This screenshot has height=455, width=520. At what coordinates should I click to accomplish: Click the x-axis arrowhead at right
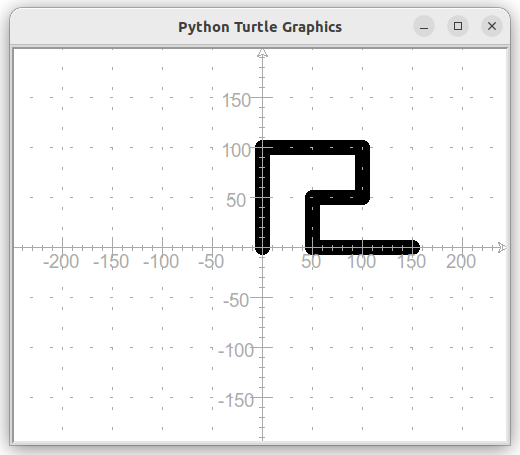[502, 247]
